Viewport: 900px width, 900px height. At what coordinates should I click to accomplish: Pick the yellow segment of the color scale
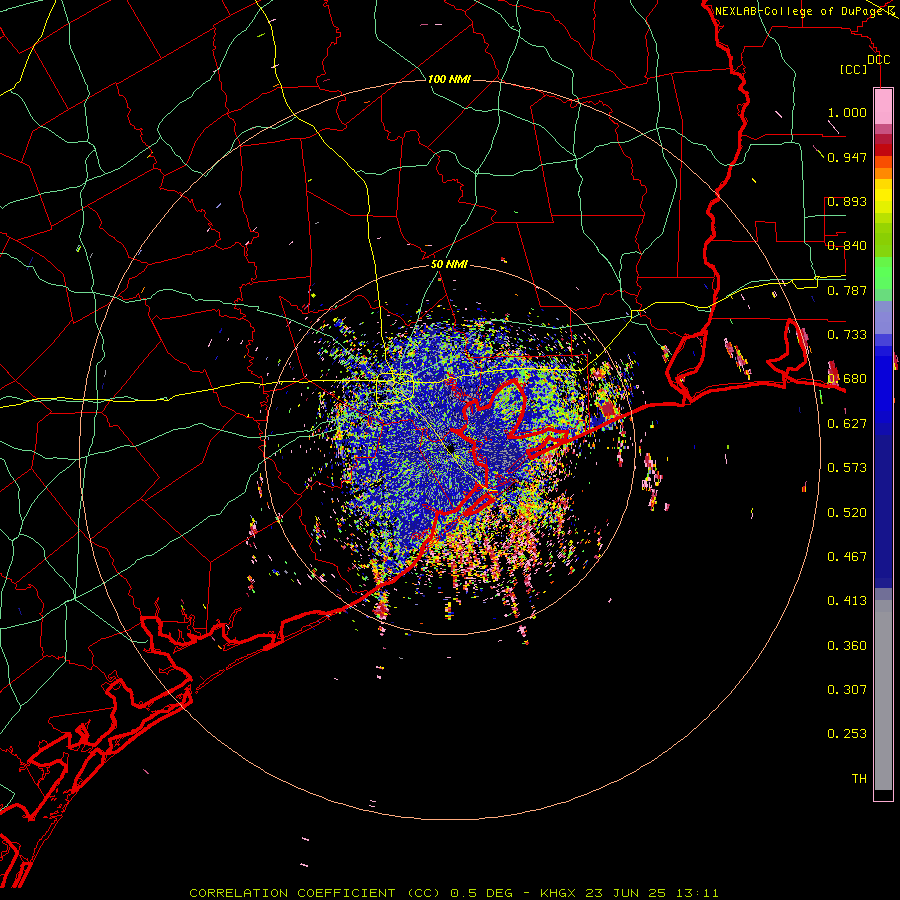pyautogui.click(x=883, y=197)
